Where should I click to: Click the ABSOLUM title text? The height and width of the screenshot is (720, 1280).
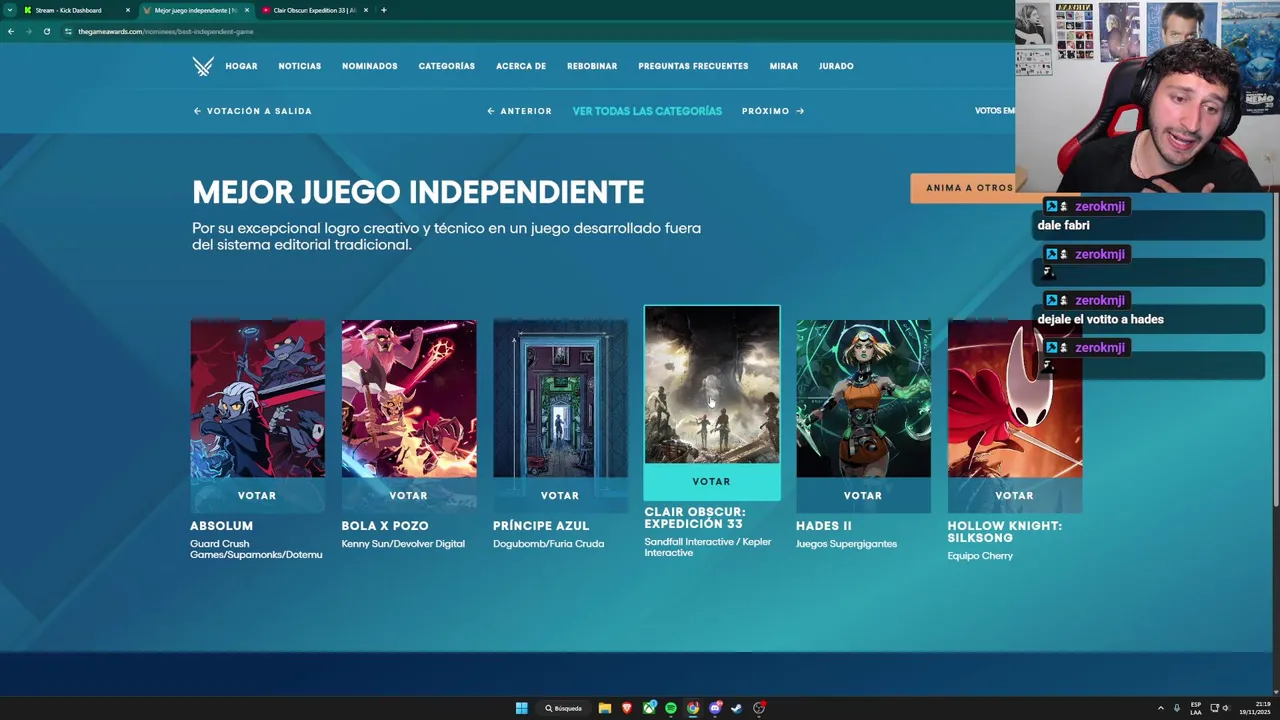point(222,526)
